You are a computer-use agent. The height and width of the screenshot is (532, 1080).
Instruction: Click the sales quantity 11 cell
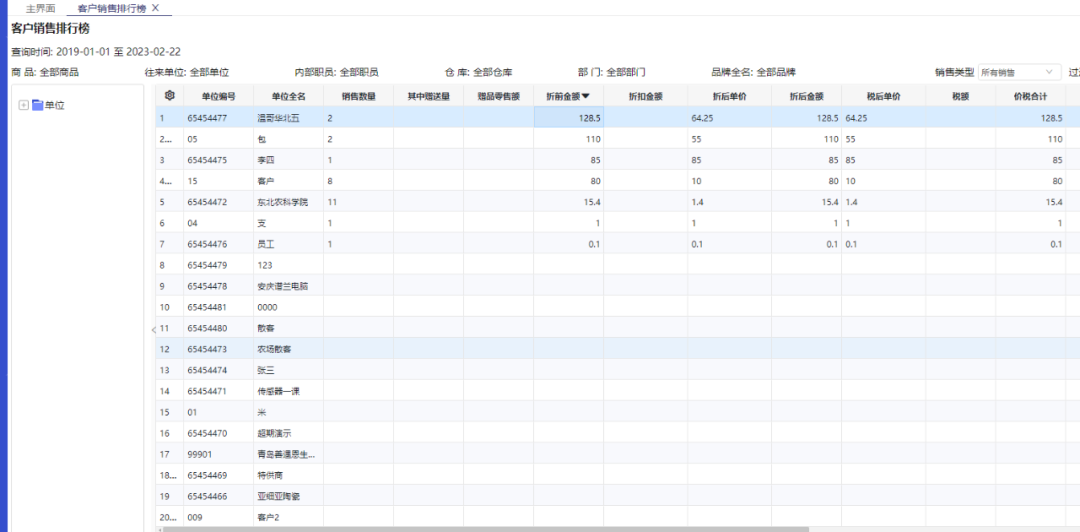(x=358, y=202)
